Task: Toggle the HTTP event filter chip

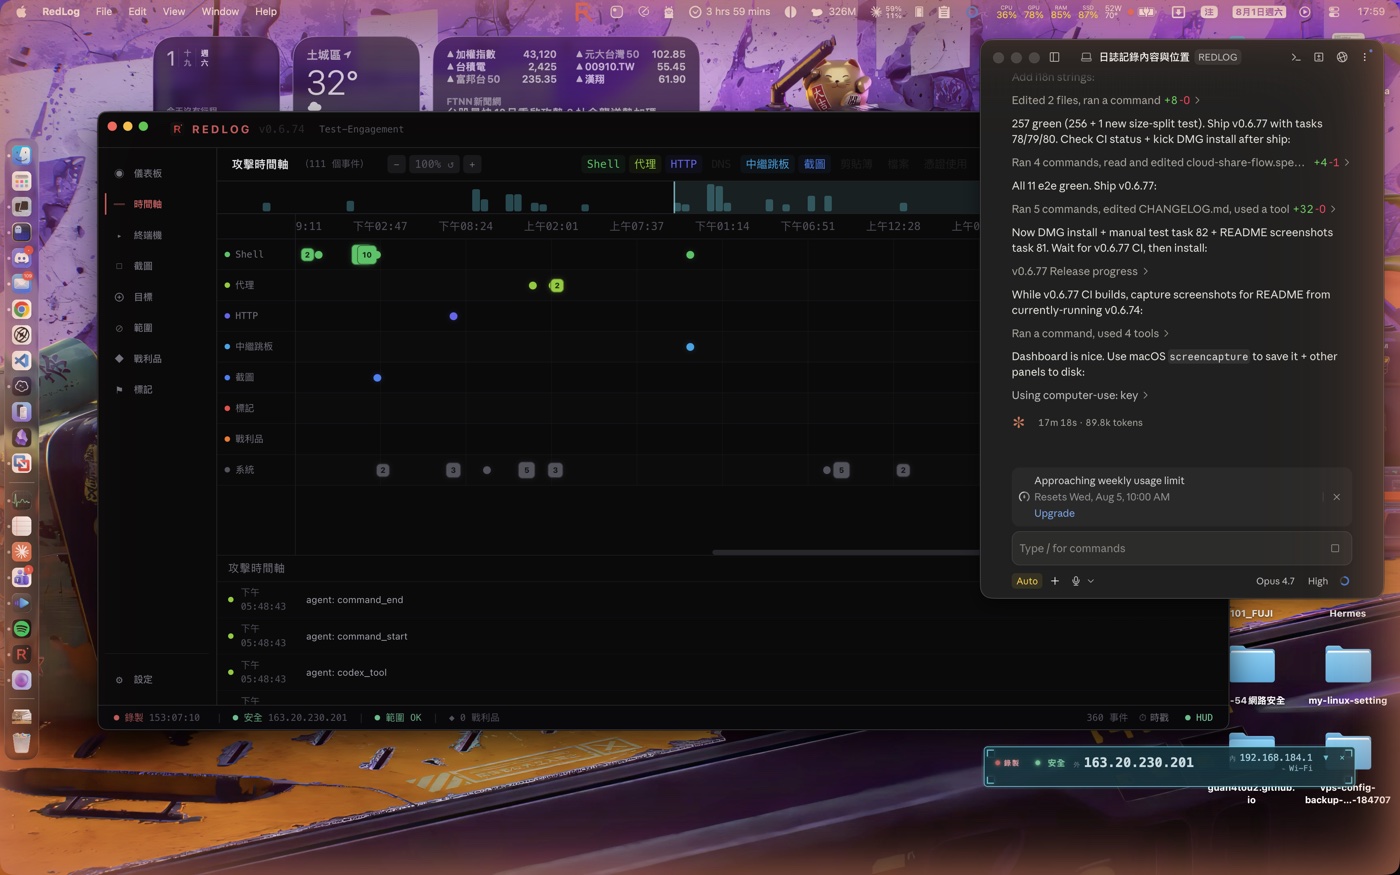Action: pyautogui.click(x=683, y=164)
